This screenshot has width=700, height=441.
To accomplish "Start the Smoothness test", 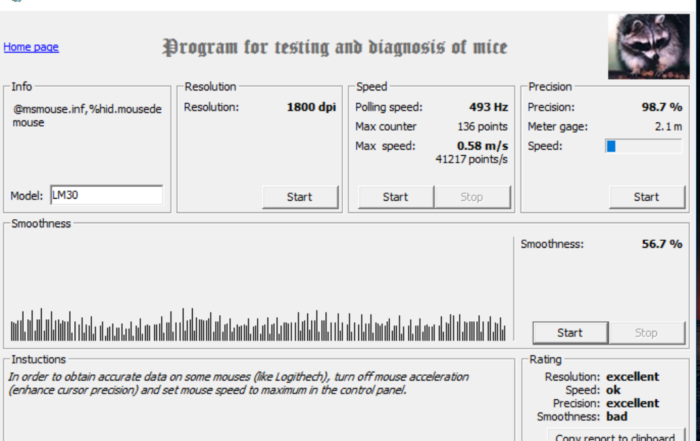I will point(570,333).
